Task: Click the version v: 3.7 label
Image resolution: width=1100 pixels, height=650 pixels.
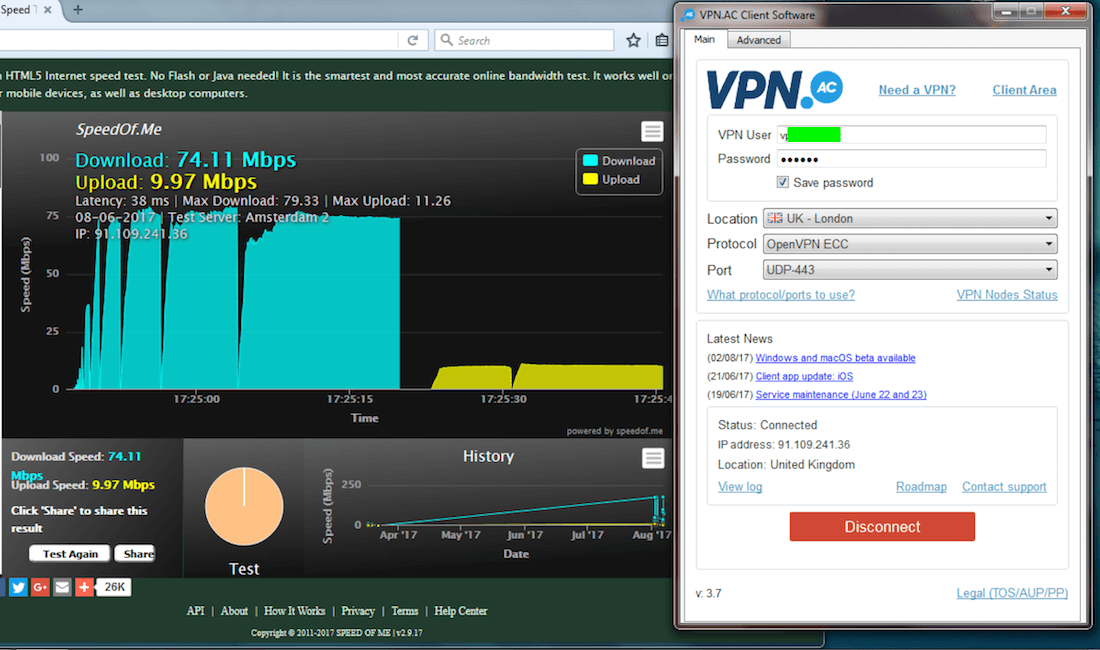Action: pos(709,593)
